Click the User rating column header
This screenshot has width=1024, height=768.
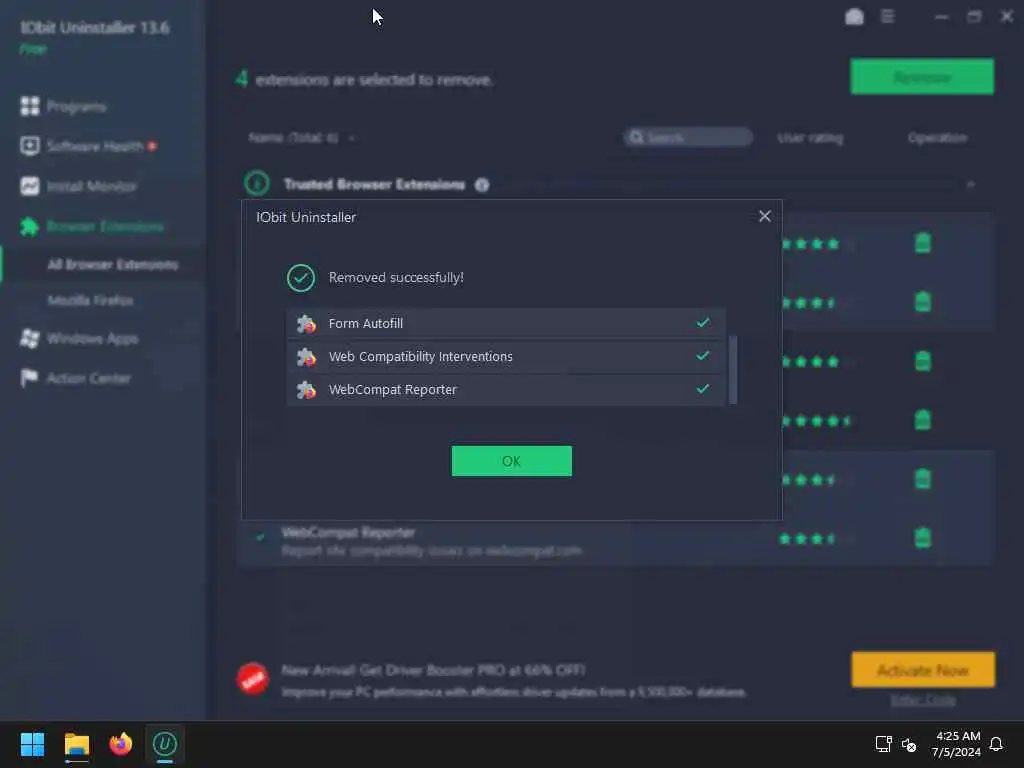(x=810, y=138)
